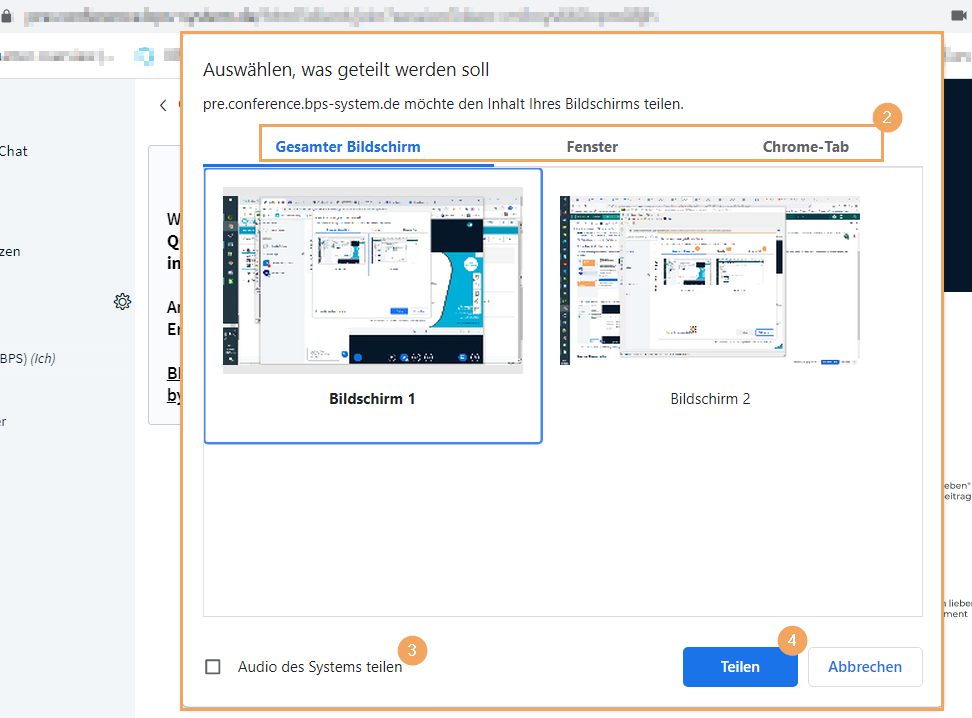The height and width of the screenshot is (718, 972).
Task: Click the camera icon in the address bar
Action: click(957, 17)
